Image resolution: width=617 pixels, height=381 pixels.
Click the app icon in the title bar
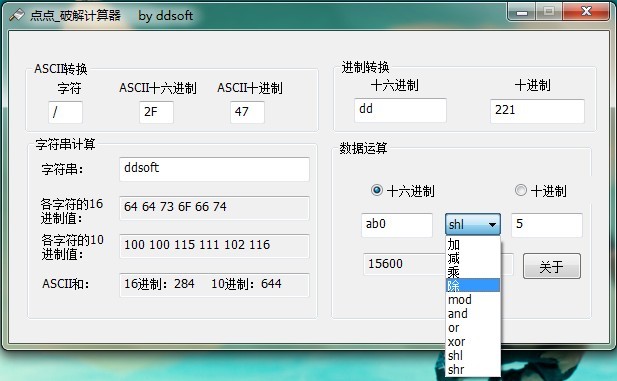pos(17,15)
